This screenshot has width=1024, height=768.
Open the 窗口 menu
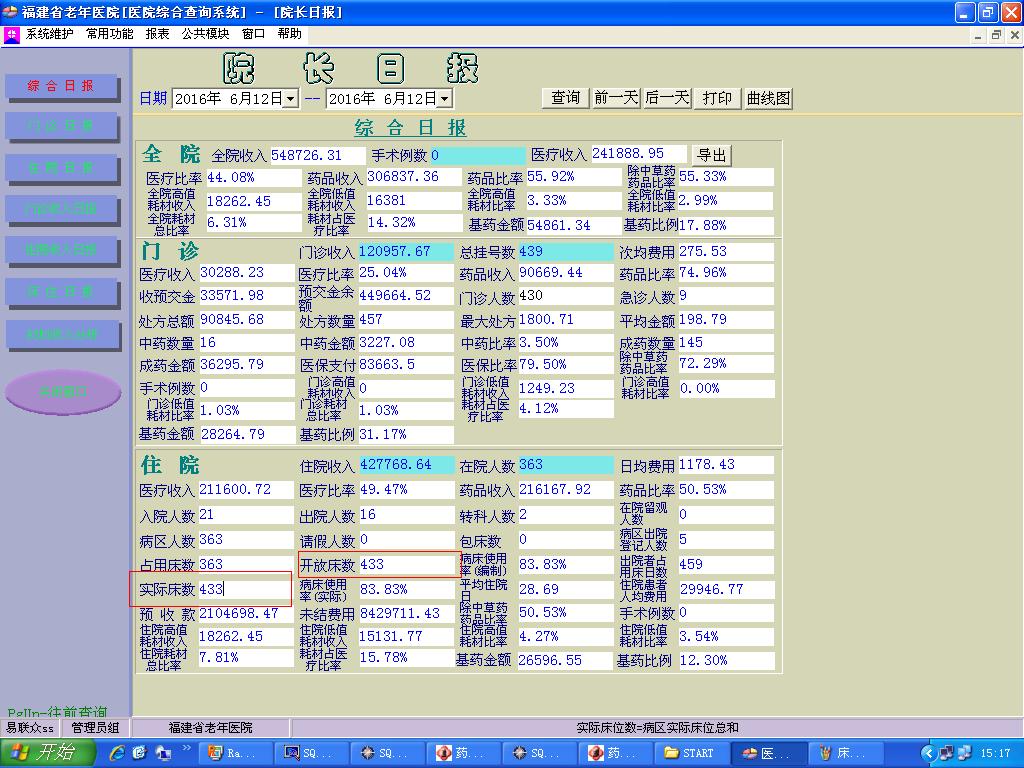pyautogui.click(x=253, y=34)
